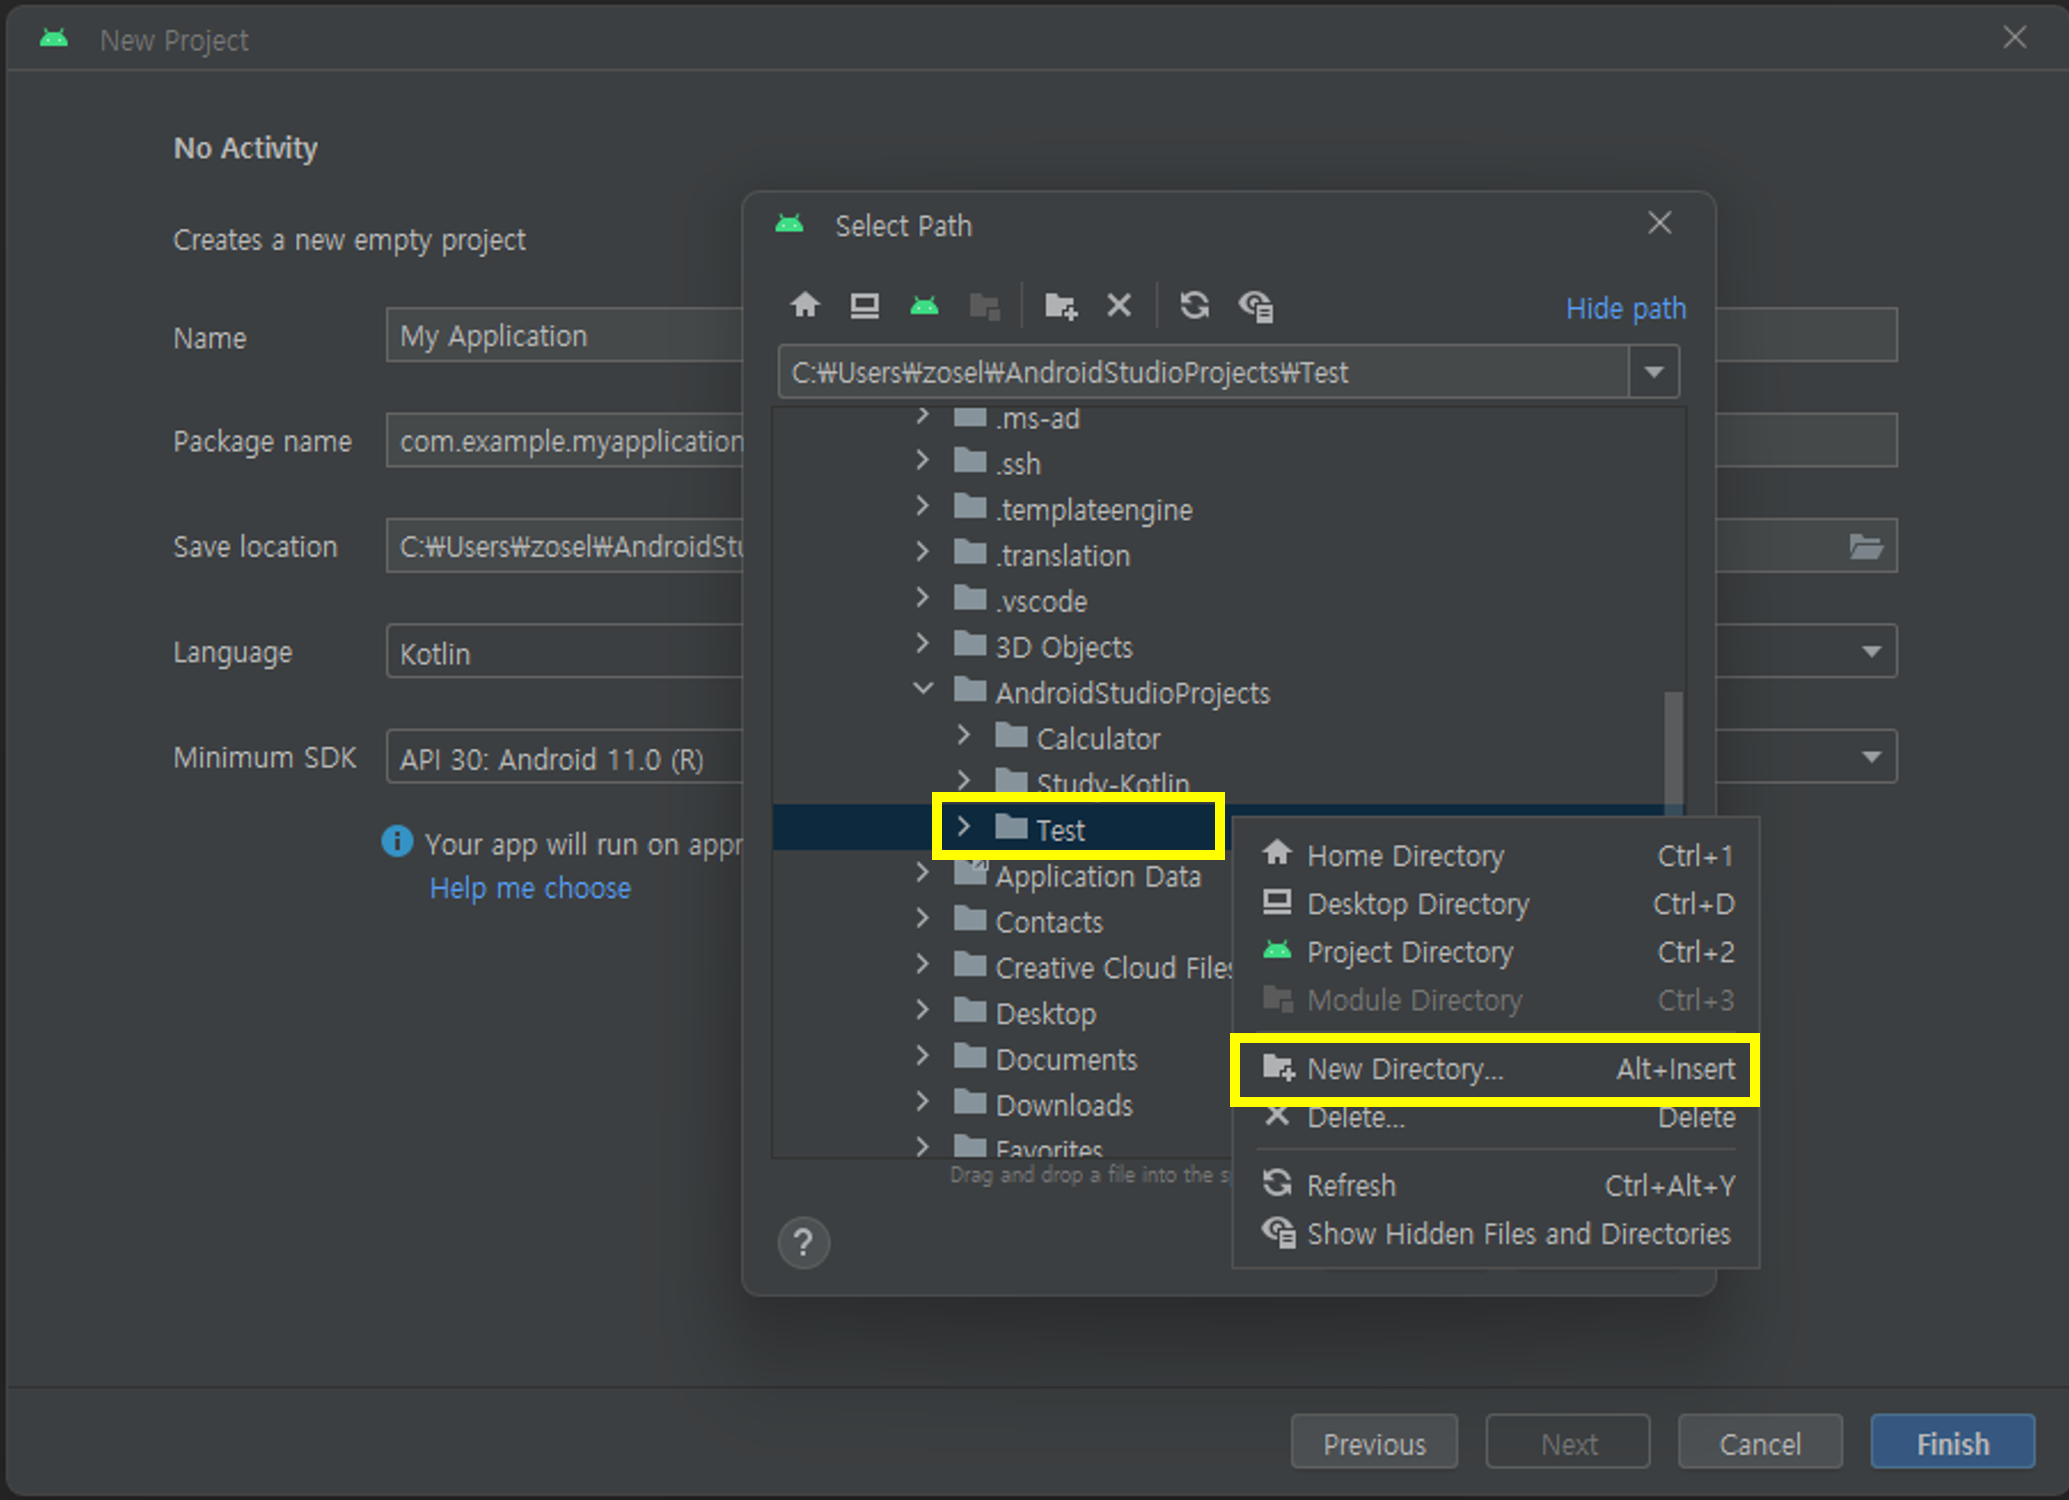Screen dimensions: 2069x1500
Task: Choose Refresh from context menu
Action: click(x=1496, y=1185)
